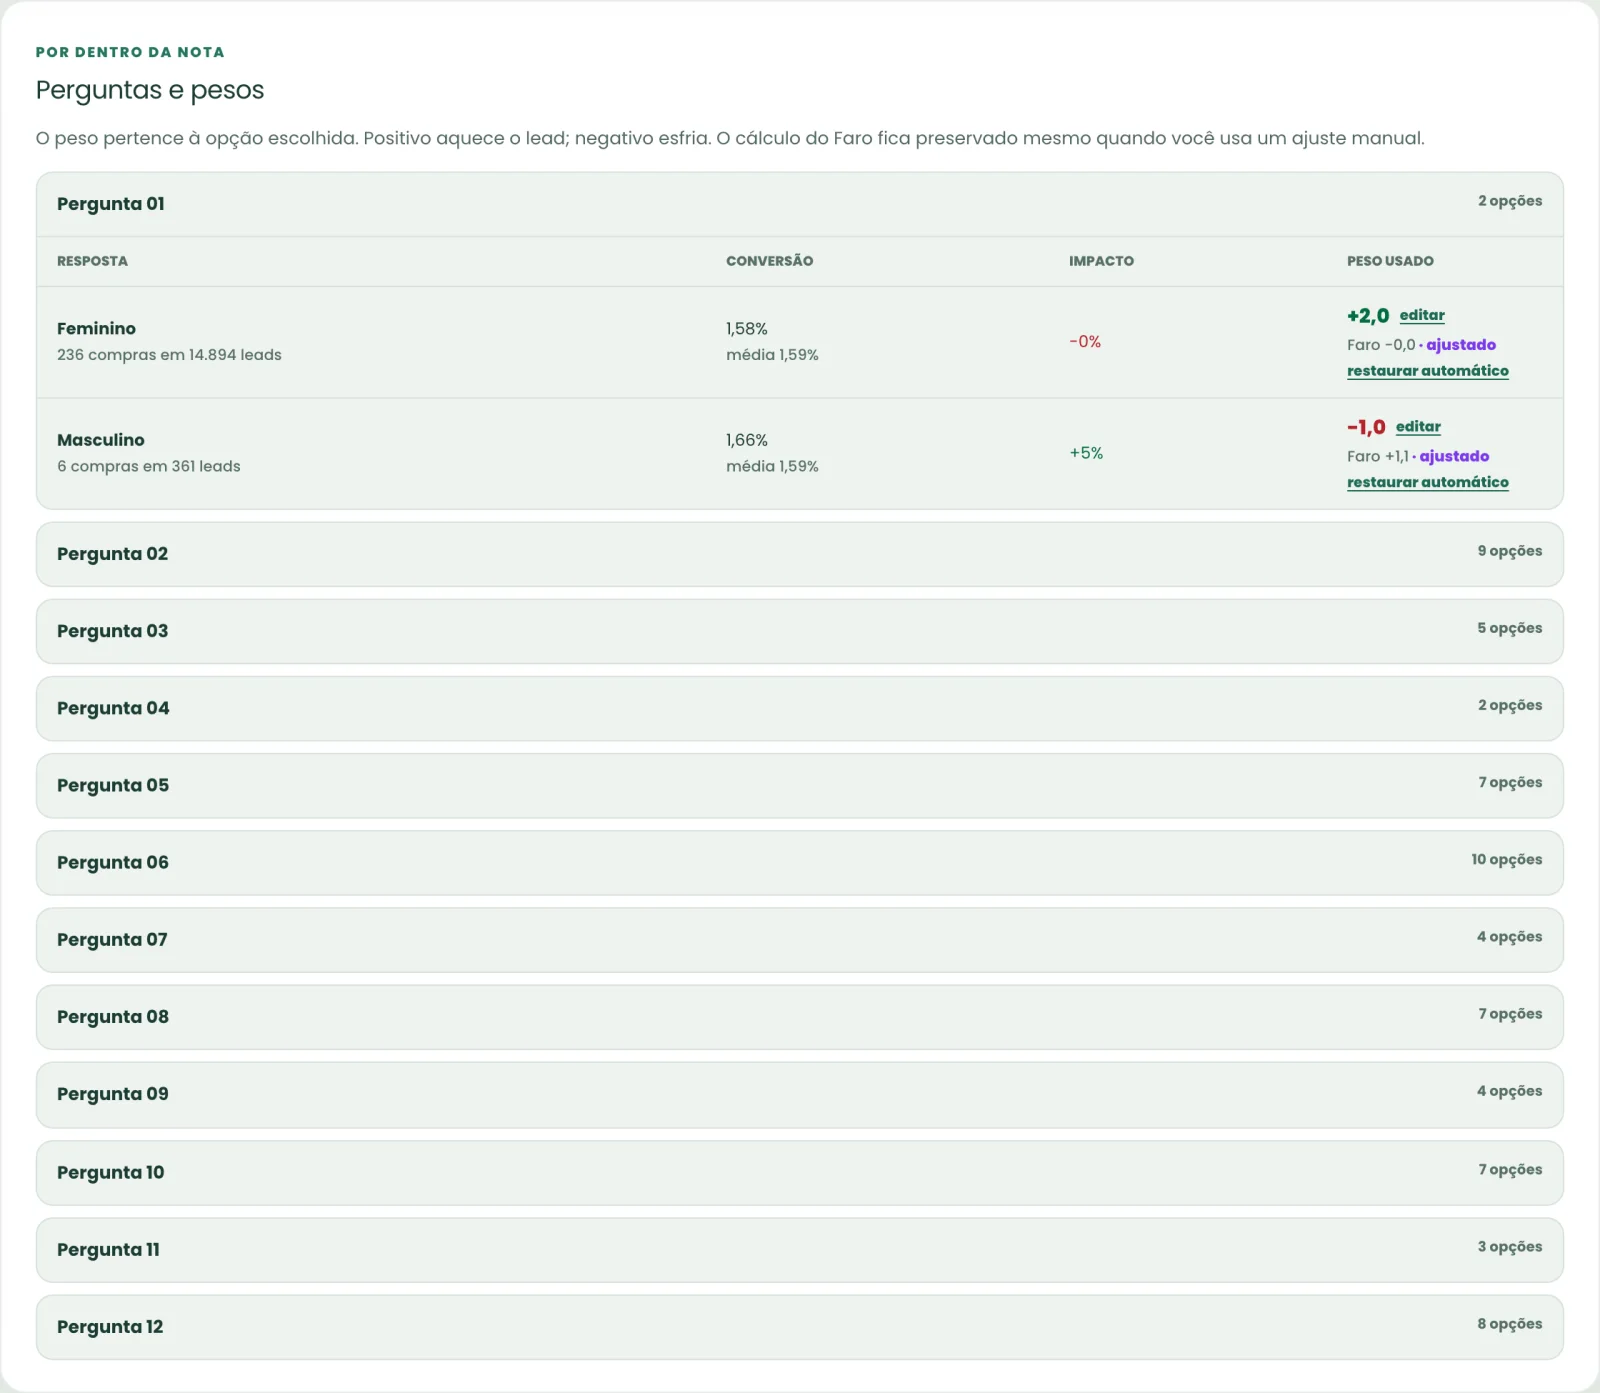Click the '5 opções' count label

(1510, 628)
